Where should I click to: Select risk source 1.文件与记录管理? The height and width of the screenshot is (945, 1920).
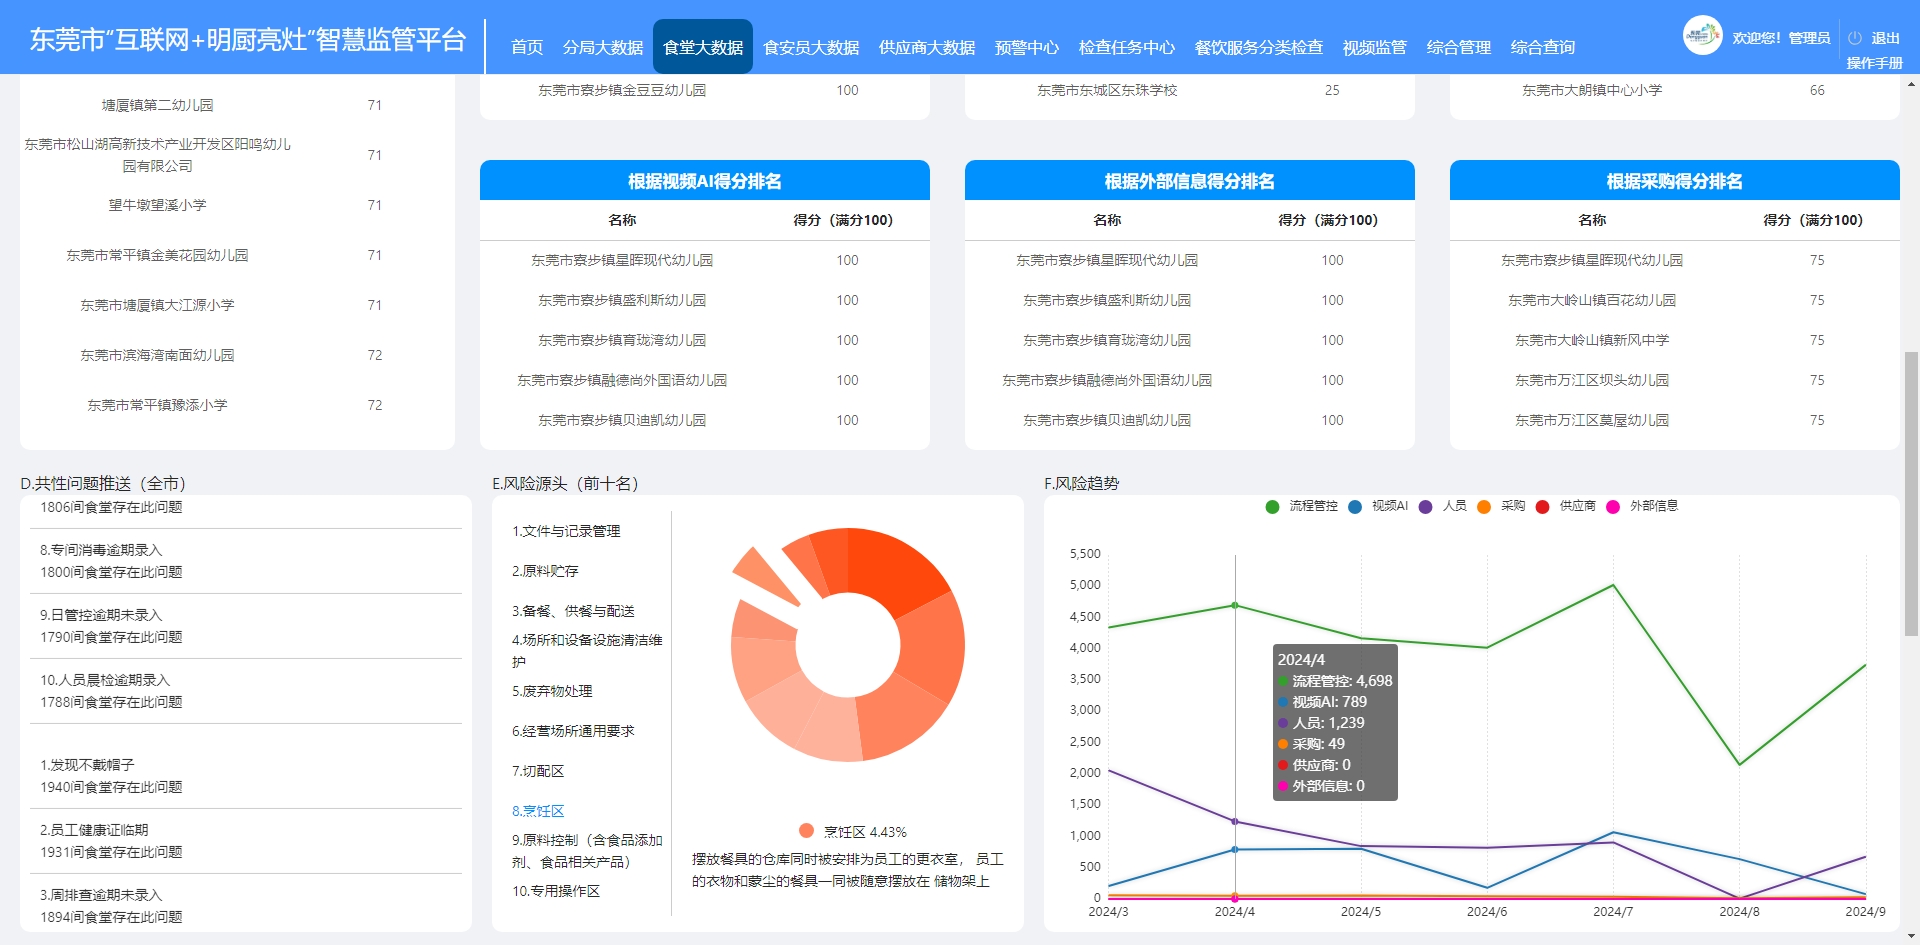tap(566, 531)
